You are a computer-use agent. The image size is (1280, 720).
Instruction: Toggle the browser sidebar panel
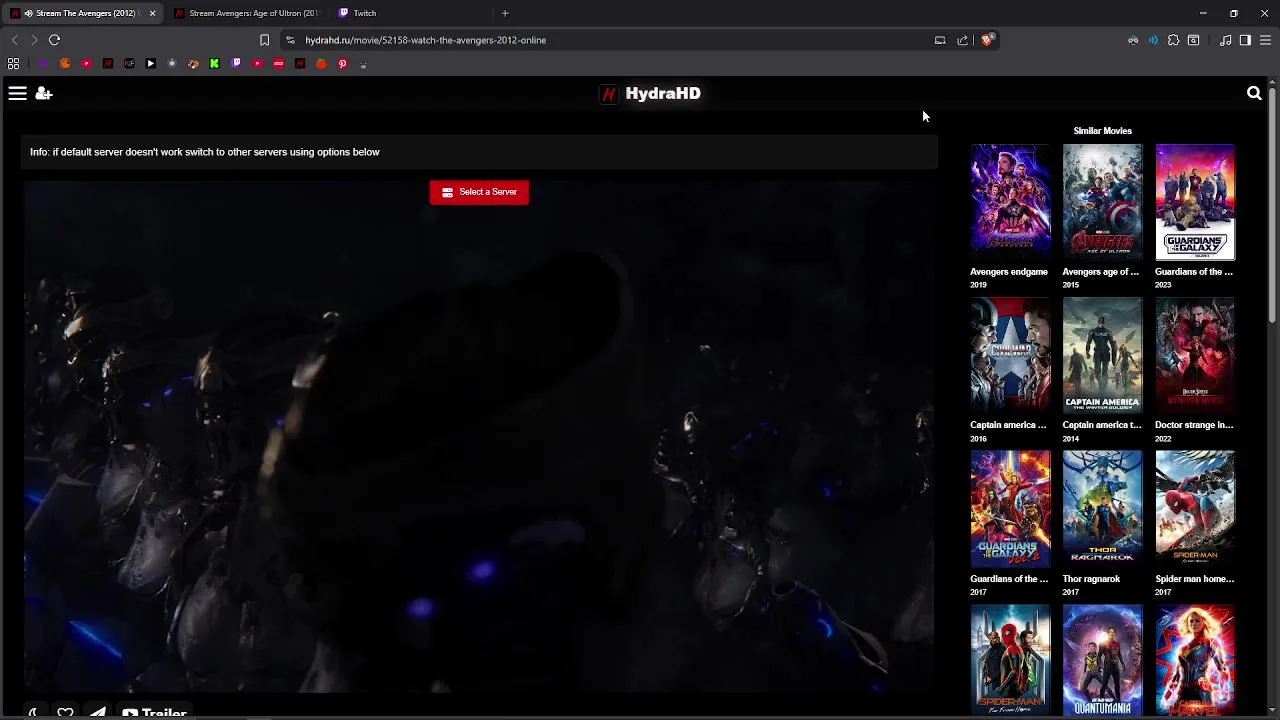(1245, 40)
